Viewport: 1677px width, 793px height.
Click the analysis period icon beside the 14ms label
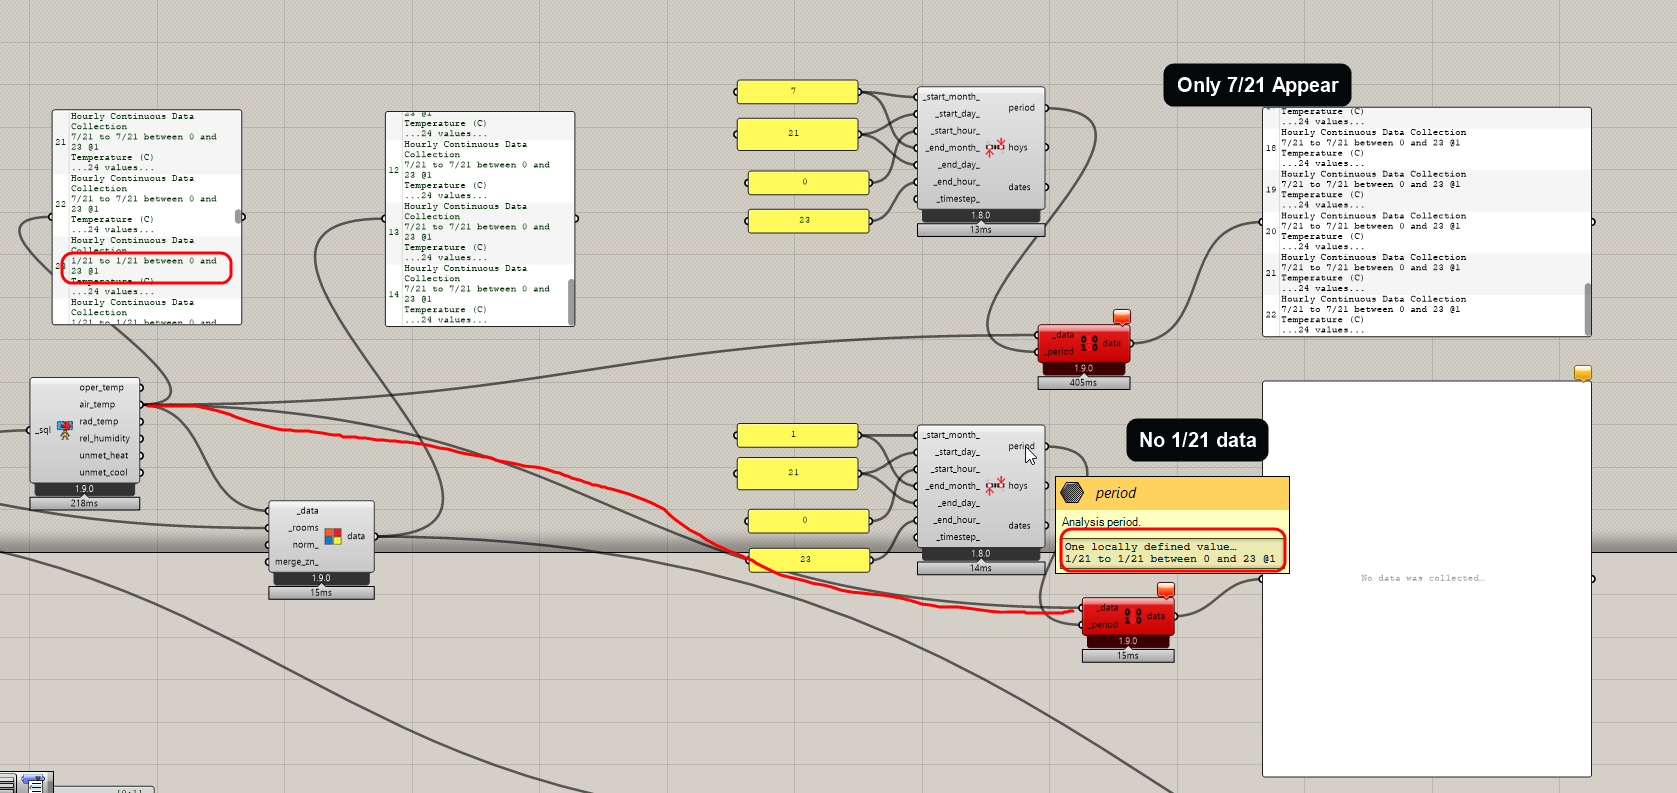[995, 486]
